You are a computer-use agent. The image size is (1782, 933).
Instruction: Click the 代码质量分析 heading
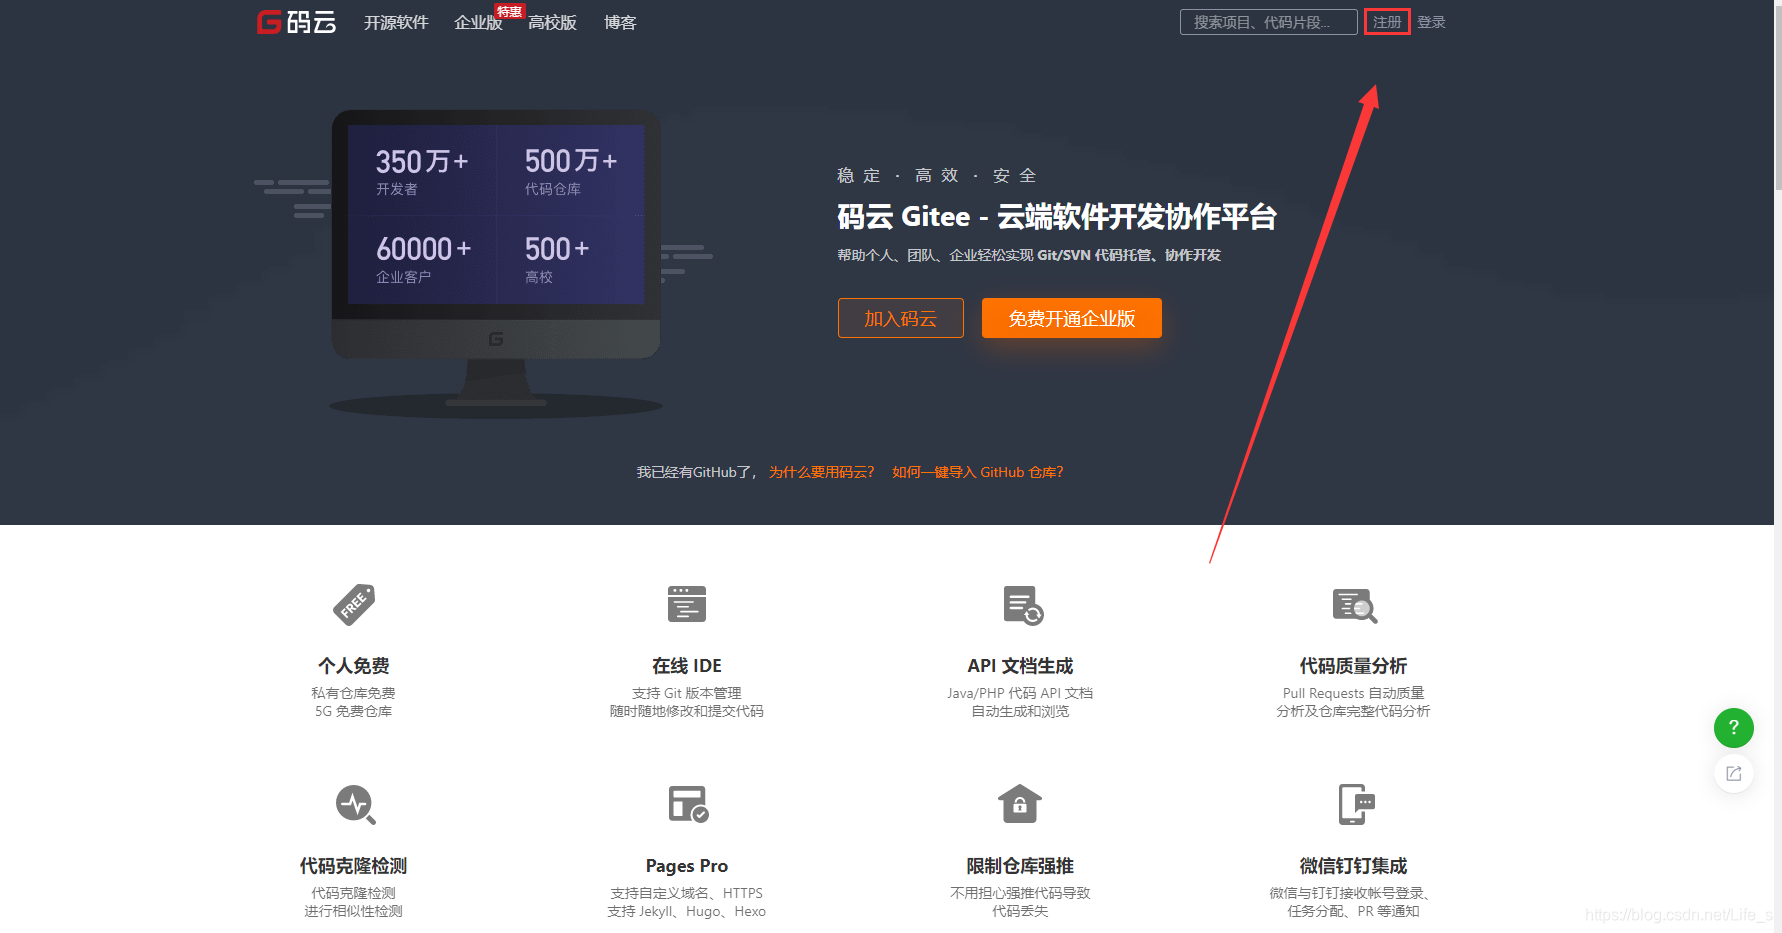pyautogui.click(x=1353, y=666)
